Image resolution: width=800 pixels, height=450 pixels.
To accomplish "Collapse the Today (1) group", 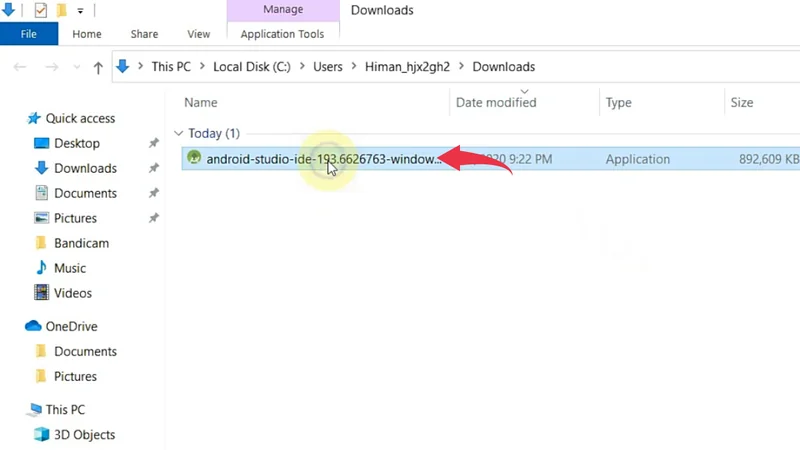I will coord(179,133).
